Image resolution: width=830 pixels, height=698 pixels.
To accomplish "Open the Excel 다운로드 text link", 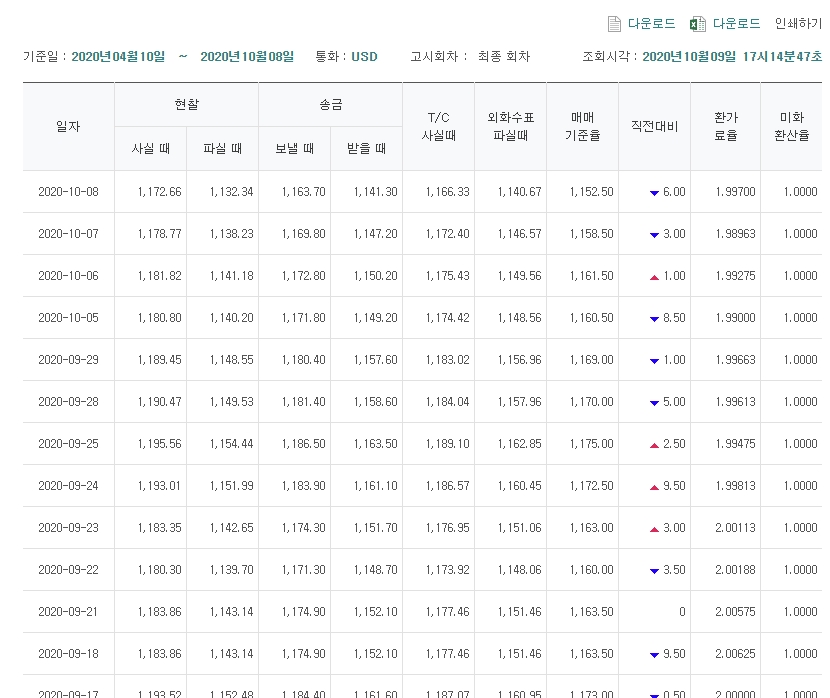I will 736,23.
